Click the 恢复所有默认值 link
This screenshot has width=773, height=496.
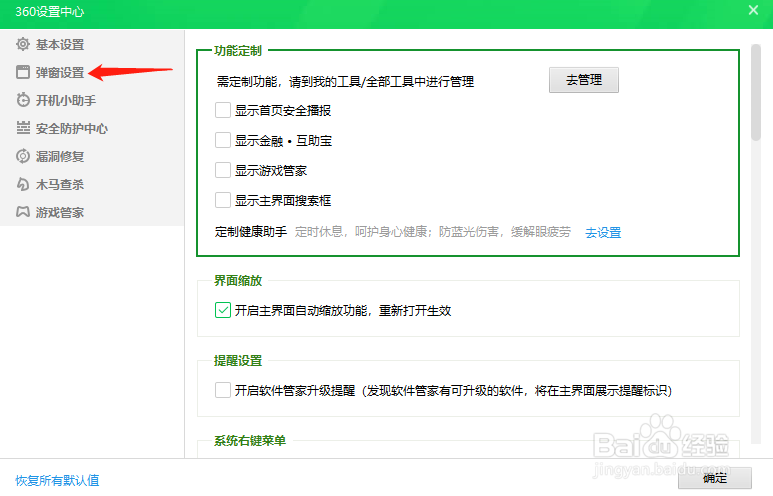(x=57, y=480)
